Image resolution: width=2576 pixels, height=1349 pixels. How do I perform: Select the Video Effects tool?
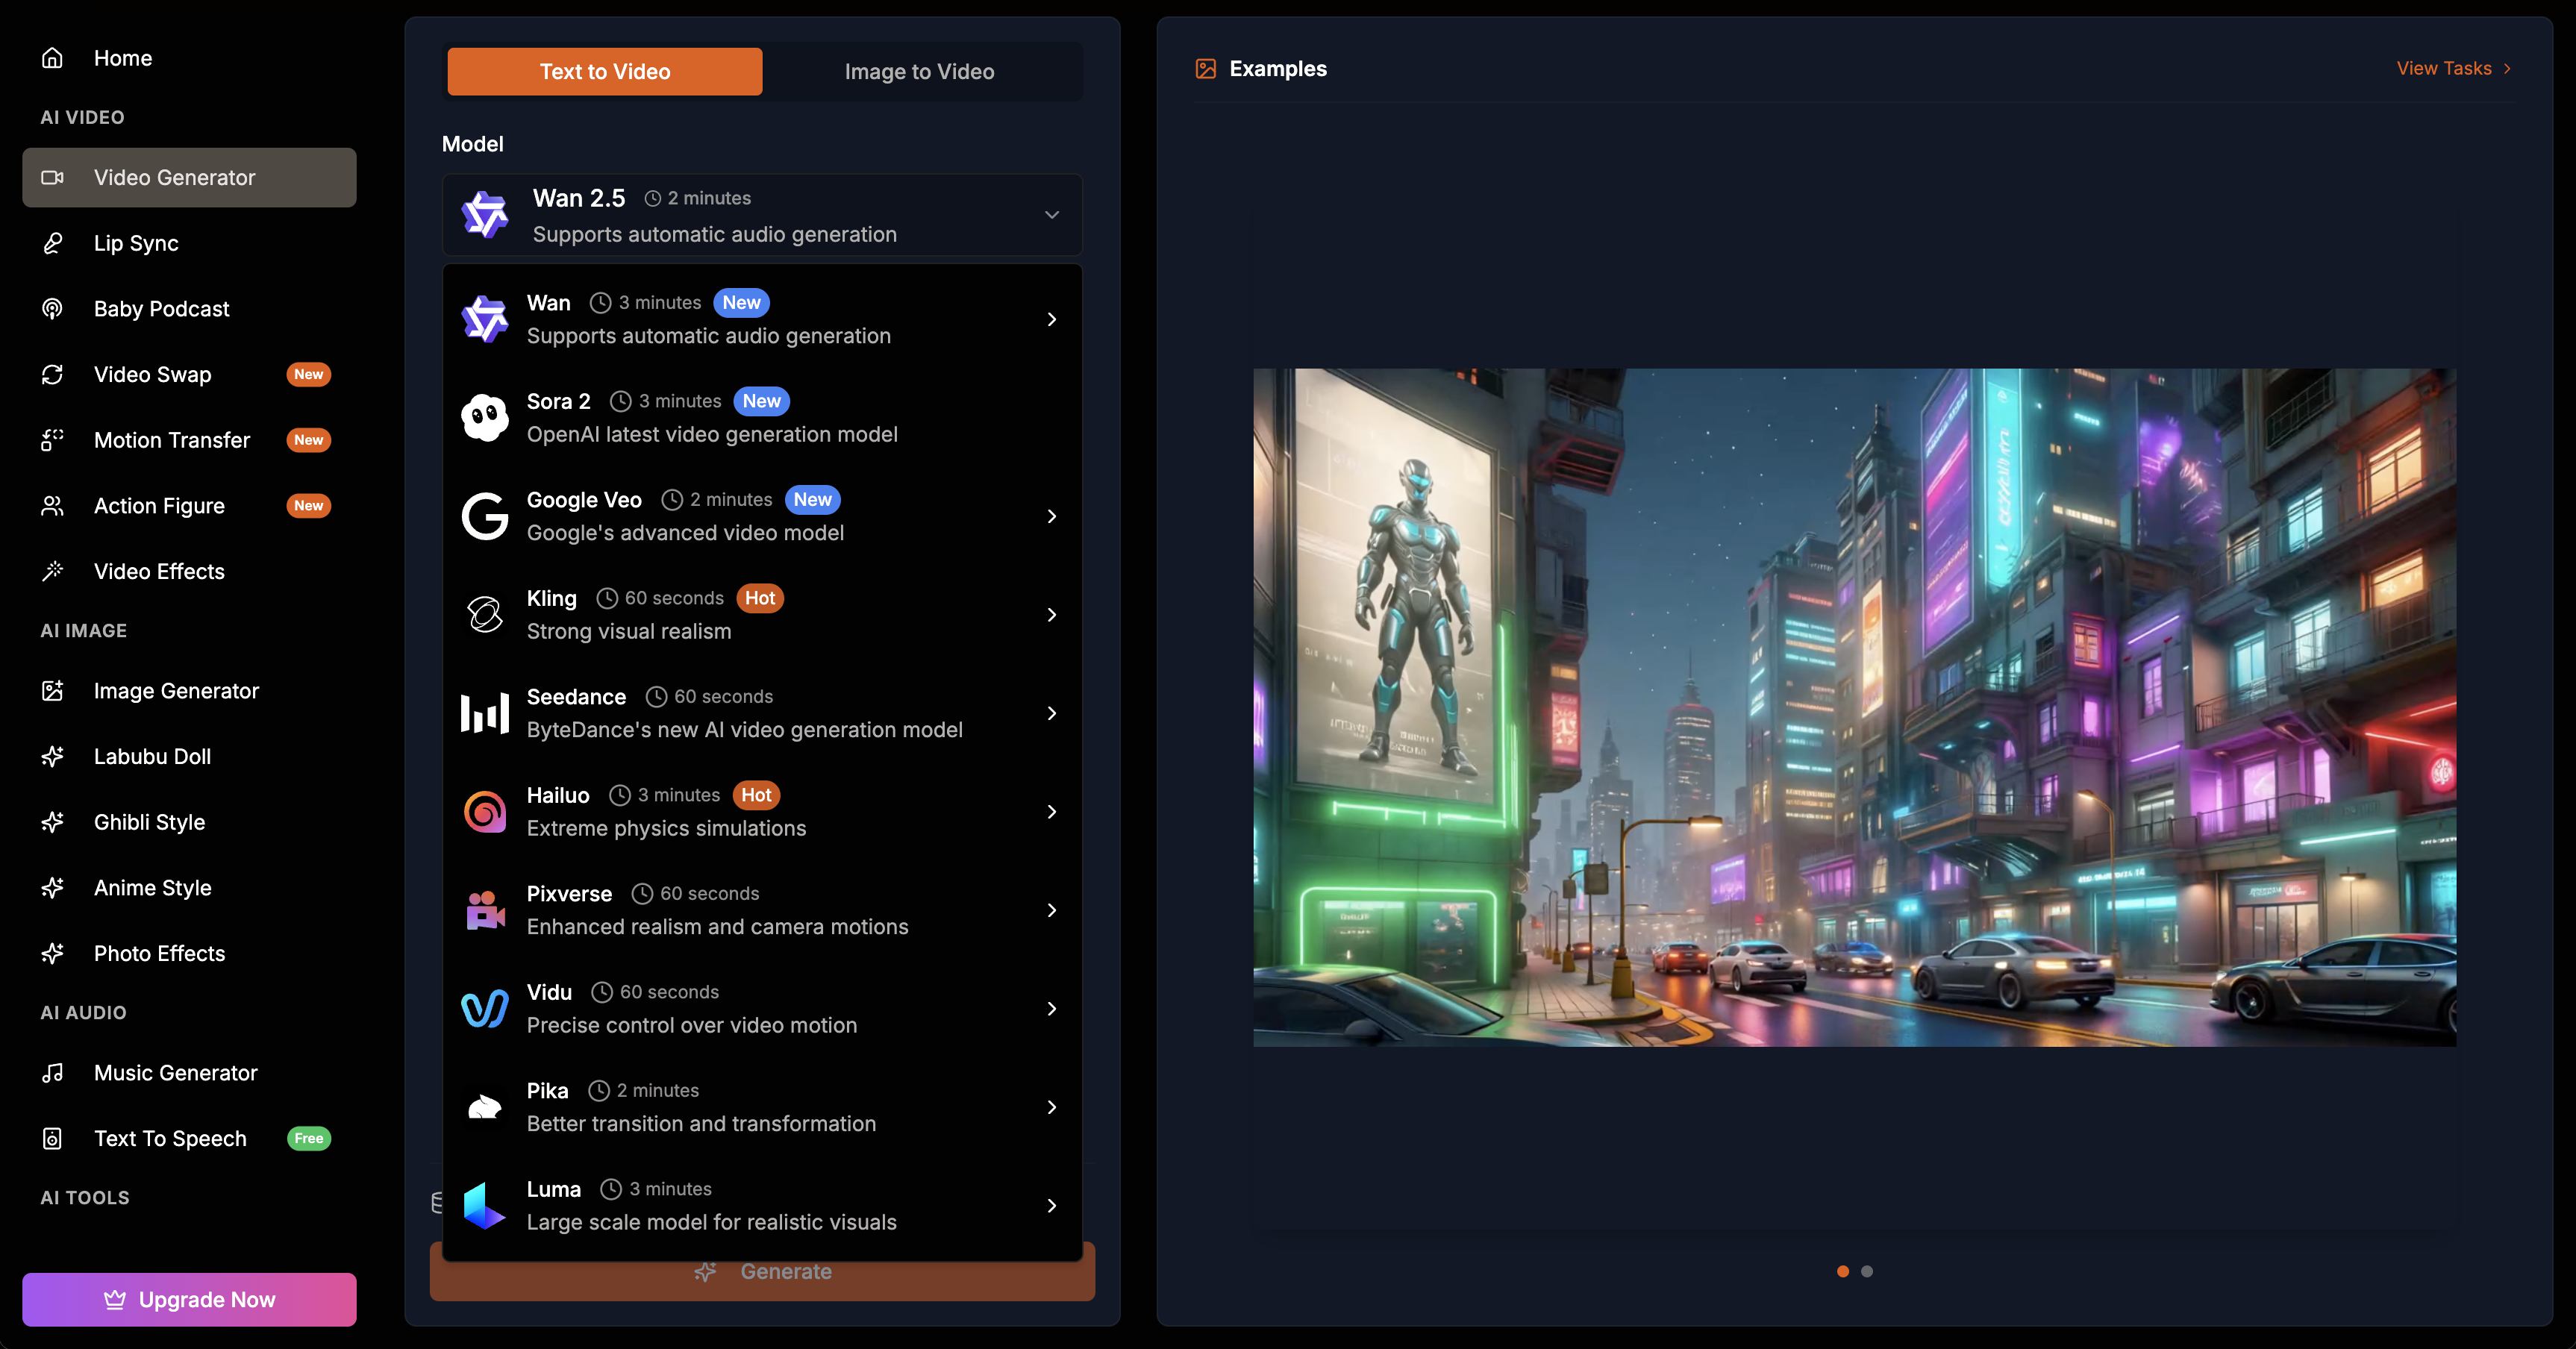[158, 571]
